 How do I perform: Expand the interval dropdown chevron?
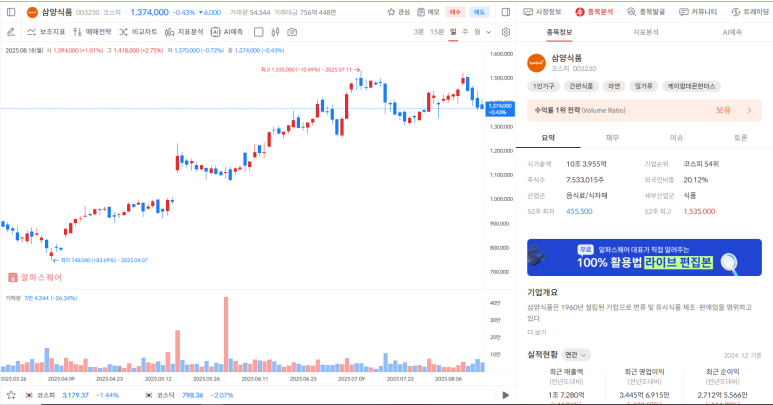(489, 33)
